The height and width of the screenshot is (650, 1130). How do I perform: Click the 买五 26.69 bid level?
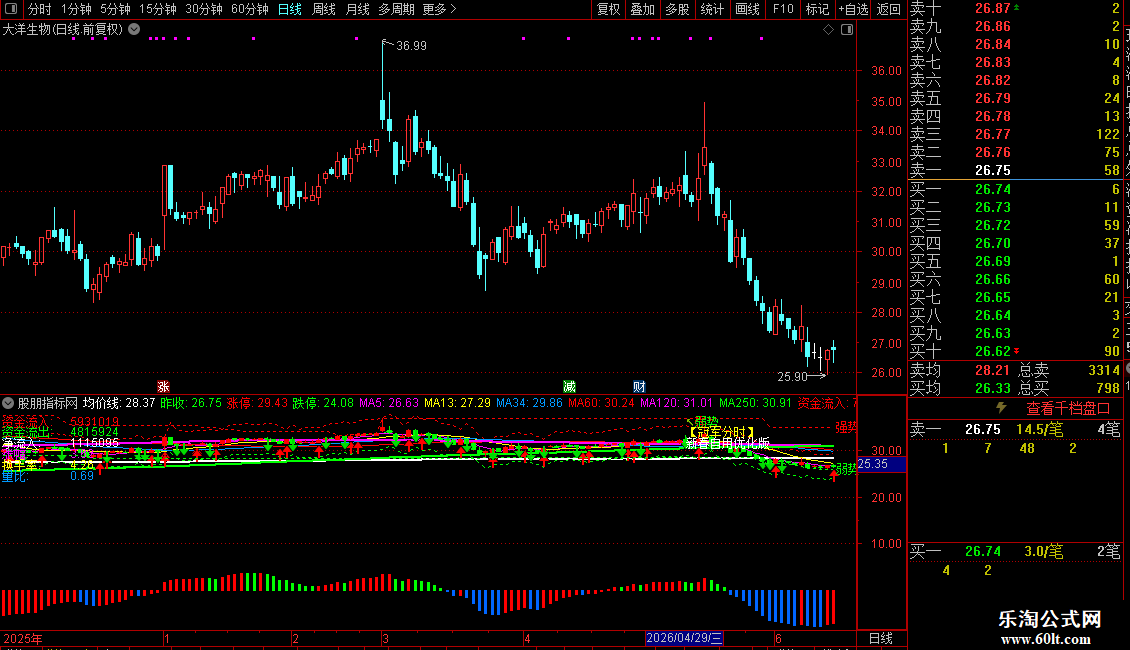coord(1015,261)
